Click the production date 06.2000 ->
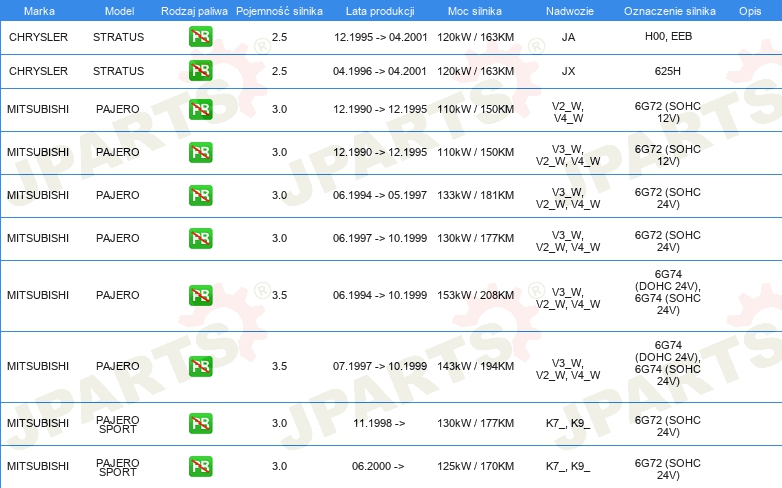Screen dimensions: 782x488 [378, 466]
